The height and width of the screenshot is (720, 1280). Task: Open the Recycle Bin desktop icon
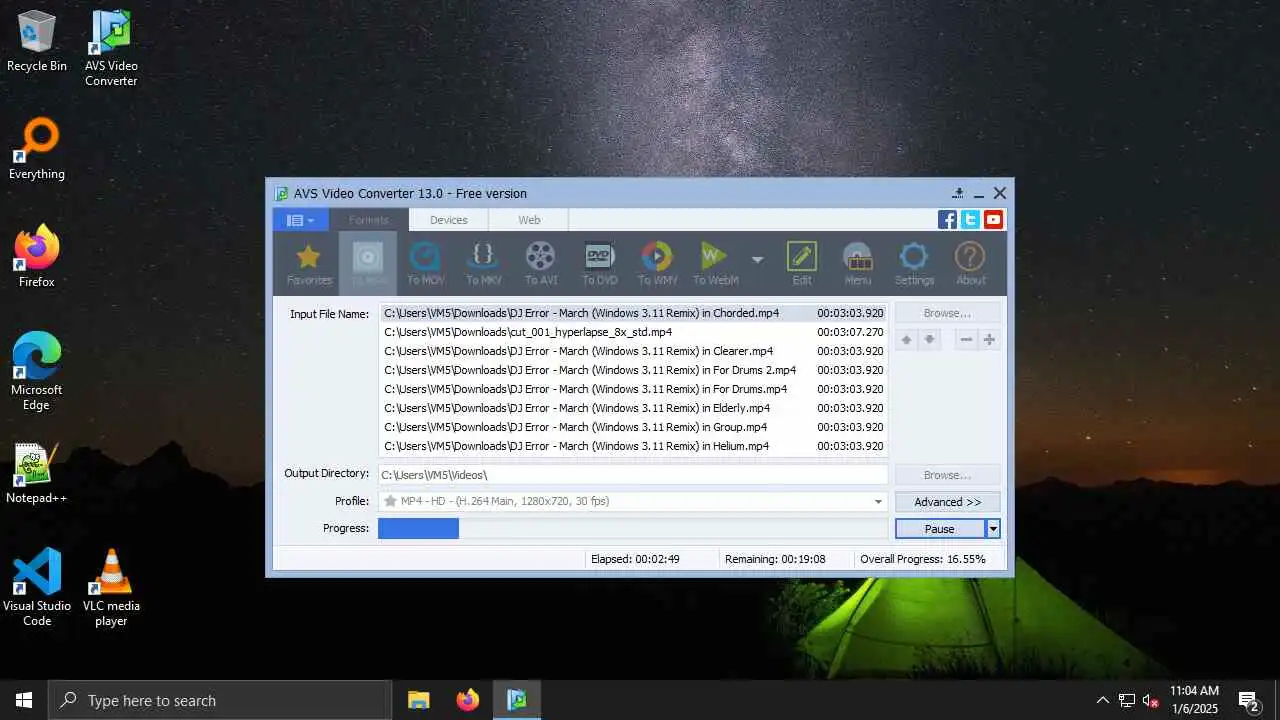(x=37, y=41)
